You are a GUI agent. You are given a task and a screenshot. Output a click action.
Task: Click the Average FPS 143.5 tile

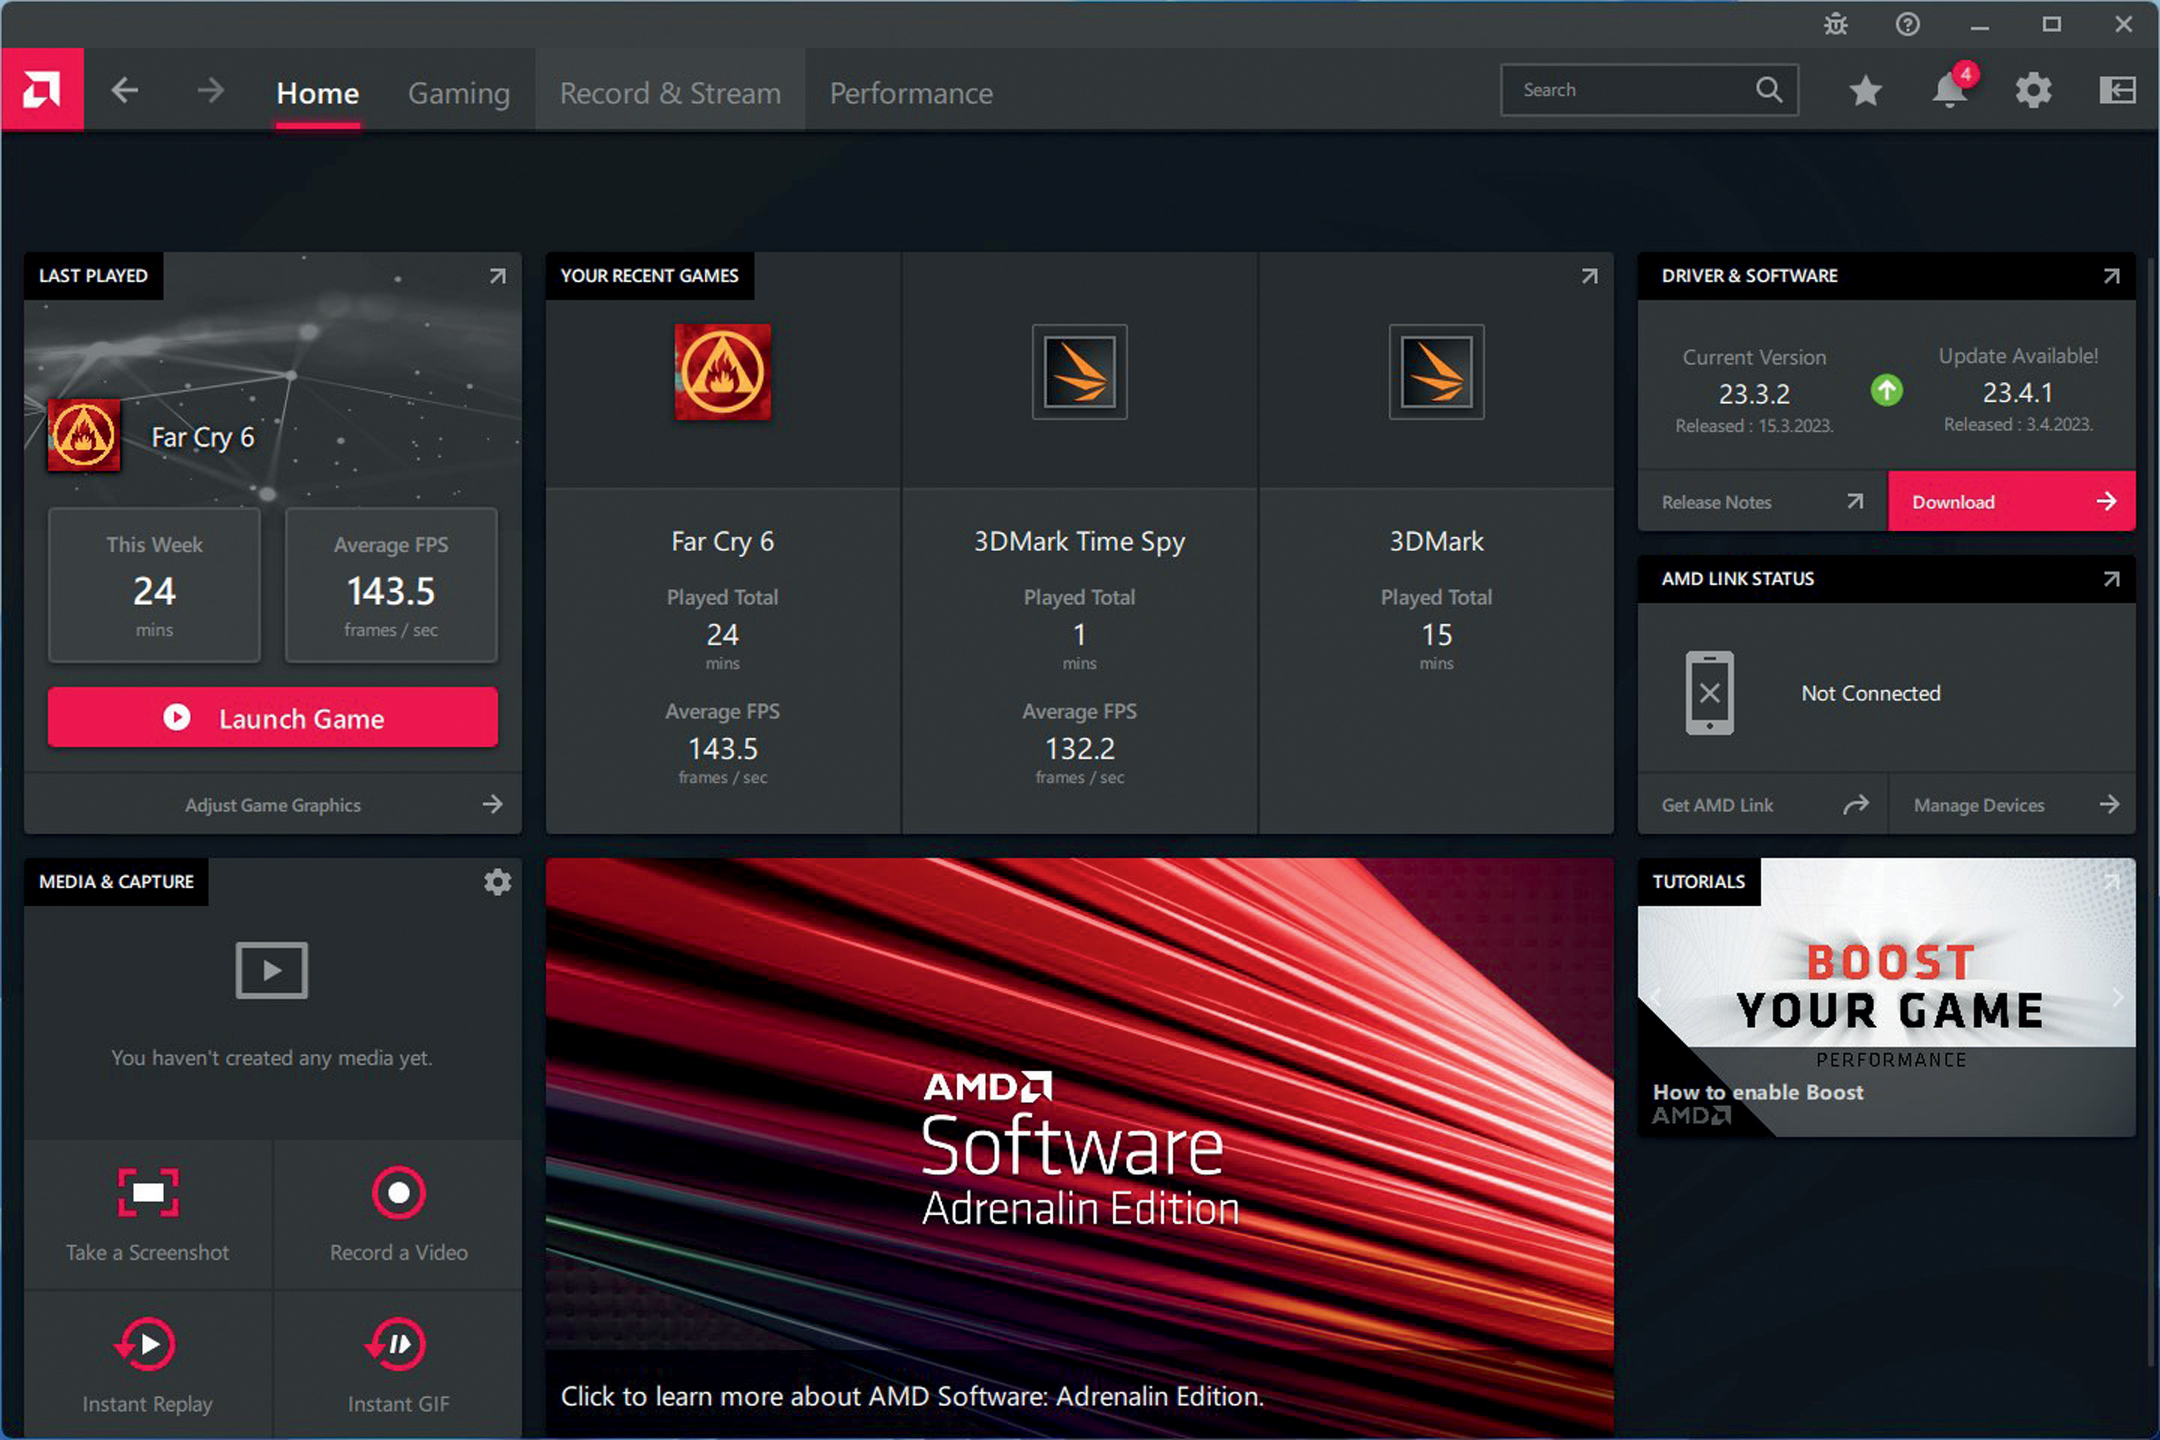tap(391, 585)
